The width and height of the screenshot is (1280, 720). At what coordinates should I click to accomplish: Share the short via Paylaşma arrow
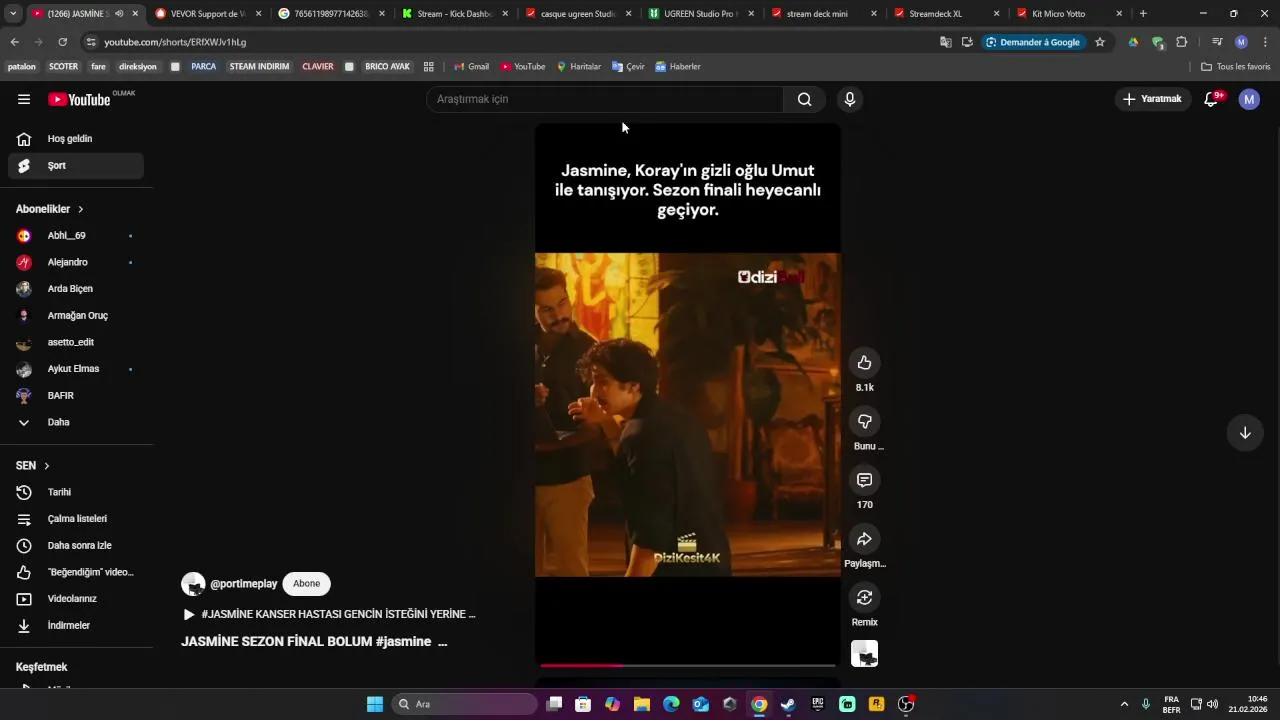(x=864, y=539)
